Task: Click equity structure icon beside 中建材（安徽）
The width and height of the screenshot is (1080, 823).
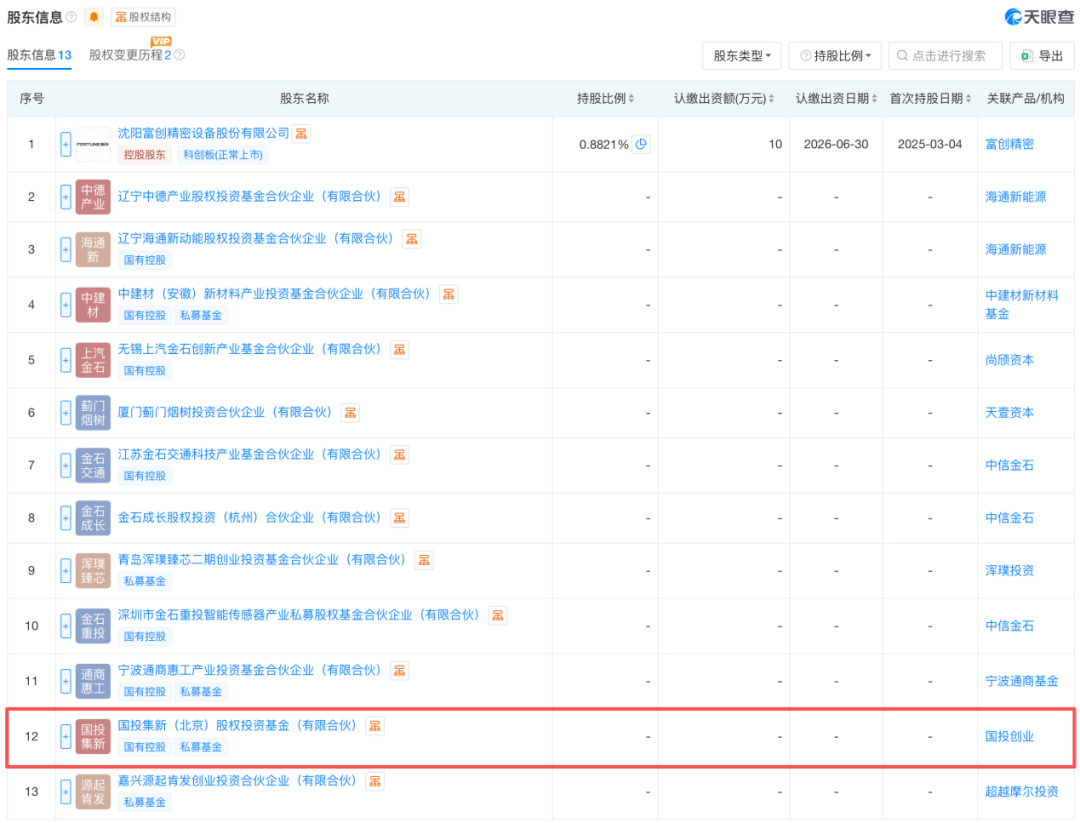Action: (449, 295)
